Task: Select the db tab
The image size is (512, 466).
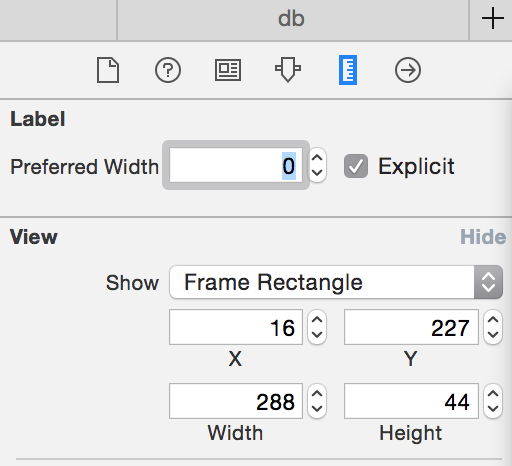Action: pyautogui.click(x=293, y=19)
